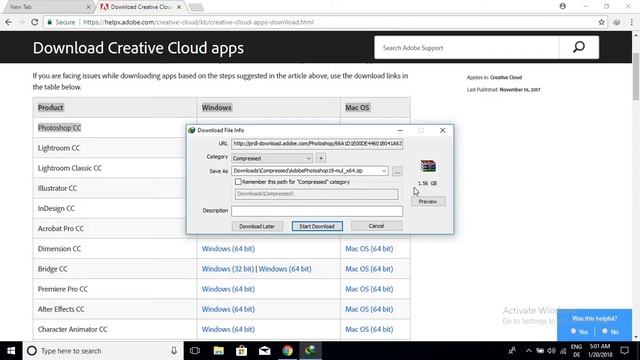Check Remember this path for Compressed category
The height and width of the screenshot is (360, 640).
pyautogui.click(x=238, y=182)
